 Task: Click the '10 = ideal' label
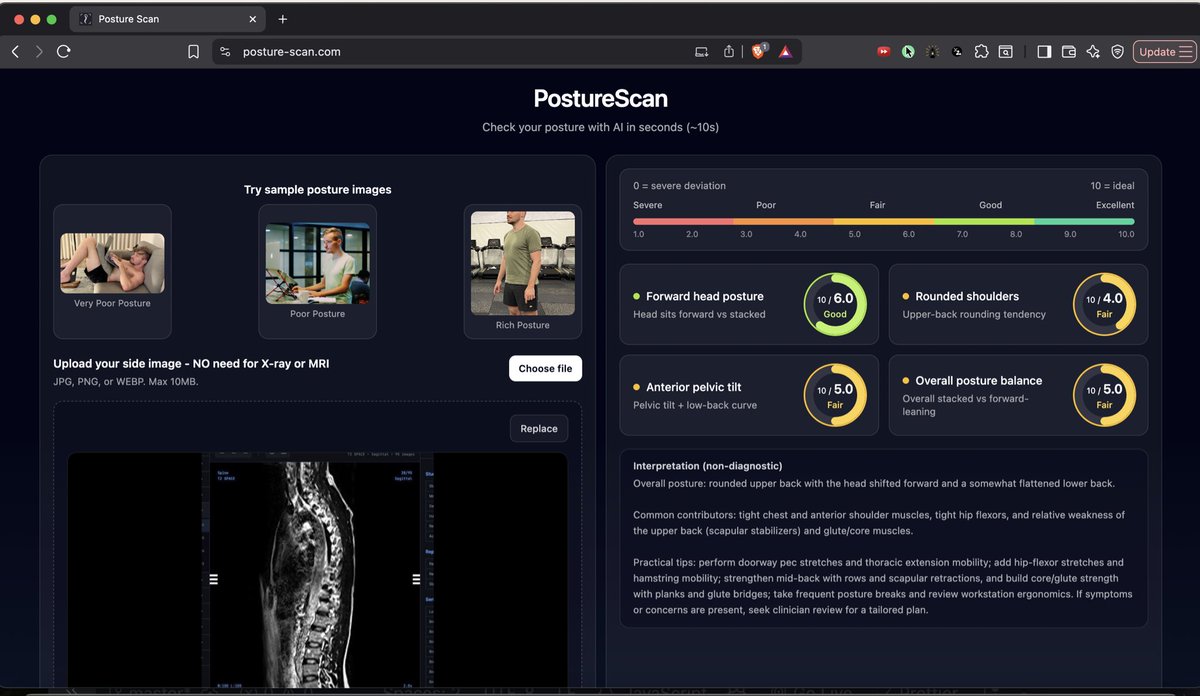pos(1112,186)
